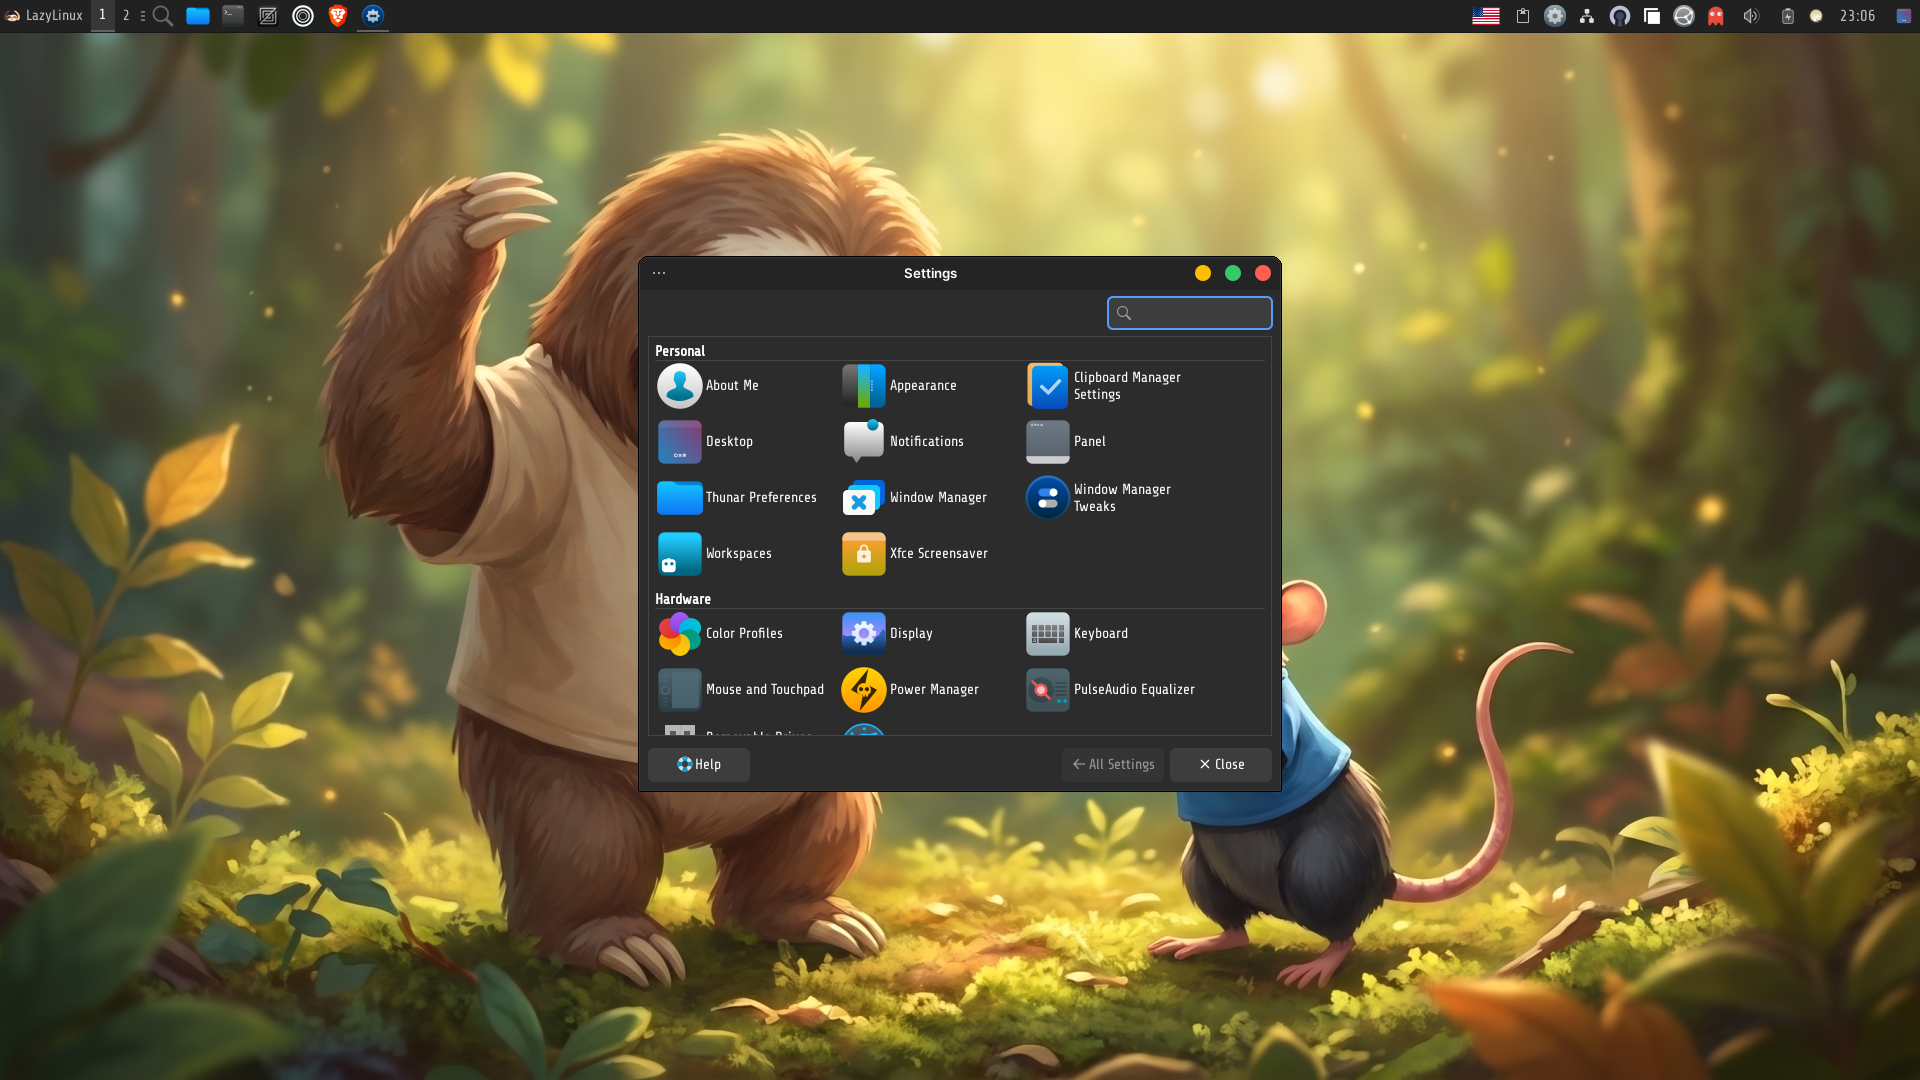The height and width of the screenshot is (1080, 1920).
Task: Open Xfce Screensaver settings
Action: pyautogui.click(x=915, y=554)
